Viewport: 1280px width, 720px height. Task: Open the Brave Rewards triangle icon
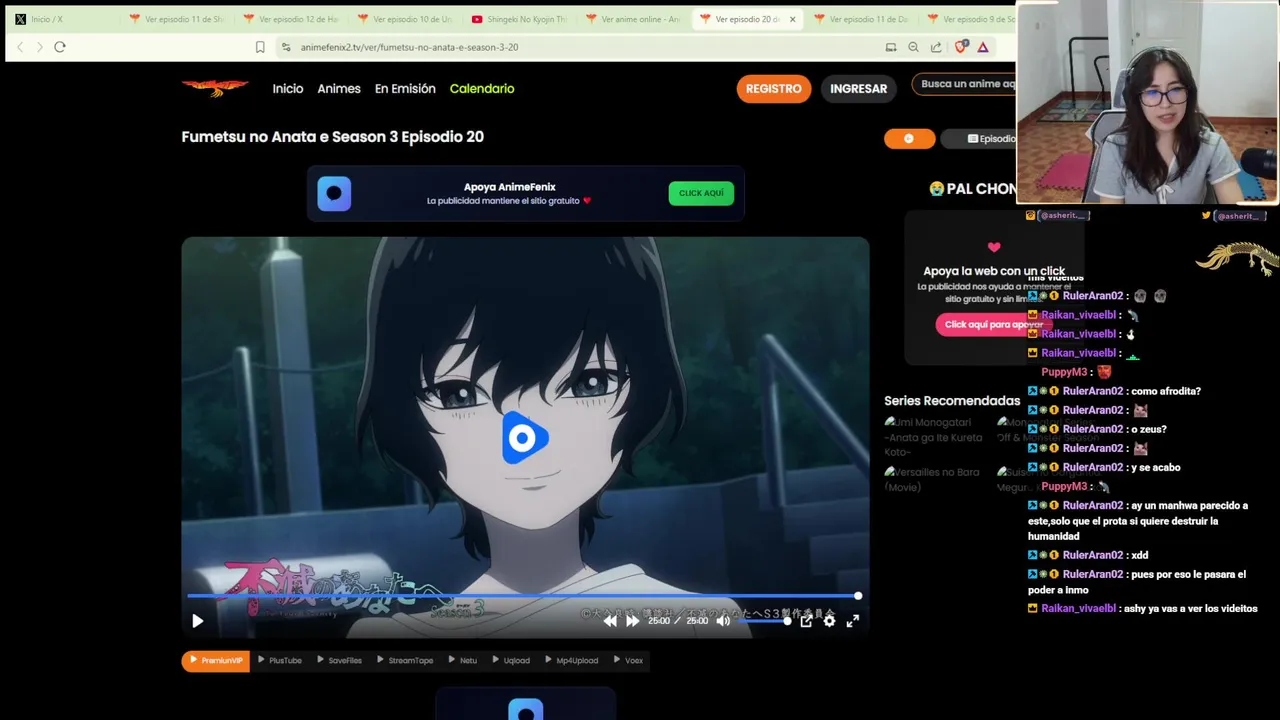[983, 47]
